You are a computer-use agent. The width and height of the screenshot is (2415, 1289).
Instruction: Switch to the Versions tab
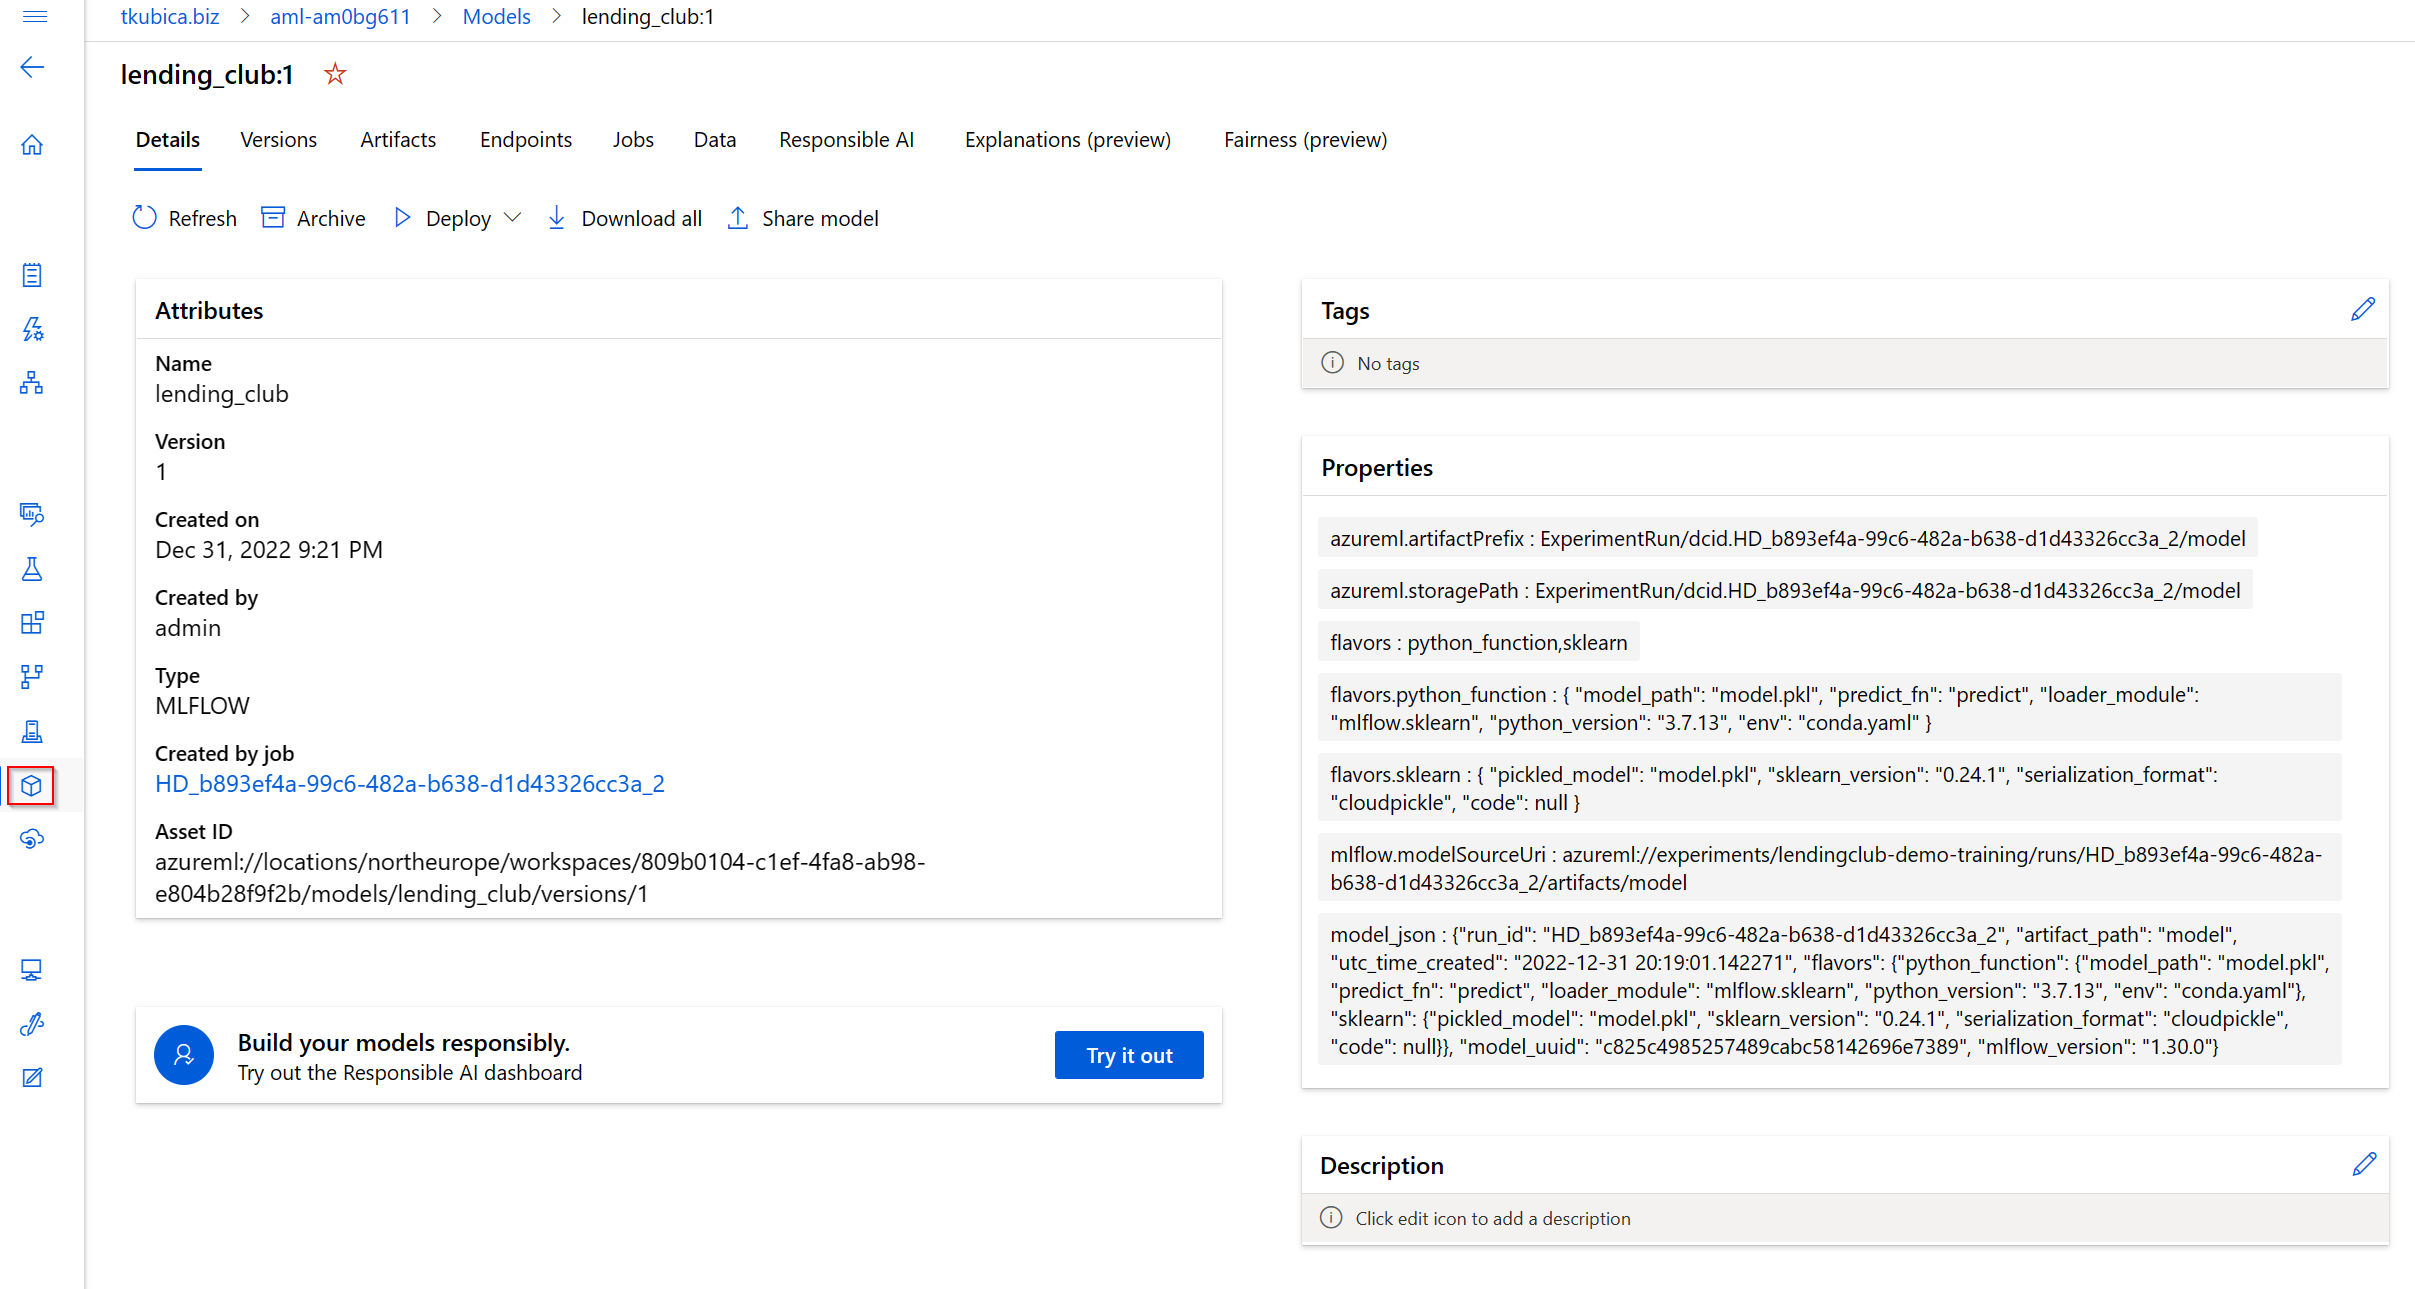pos(278,140)
